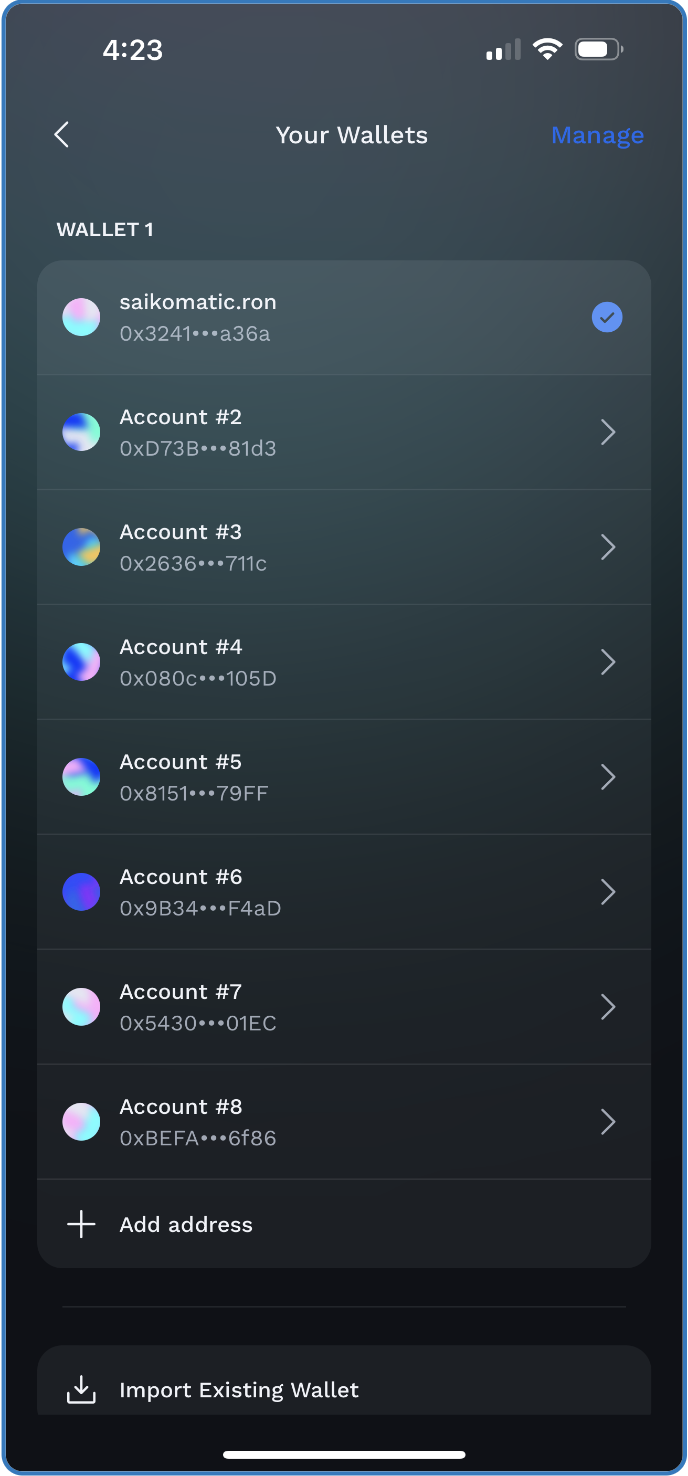Open Account #5 via its chevron
The image size is (688, 1476).
click(608, 777)
